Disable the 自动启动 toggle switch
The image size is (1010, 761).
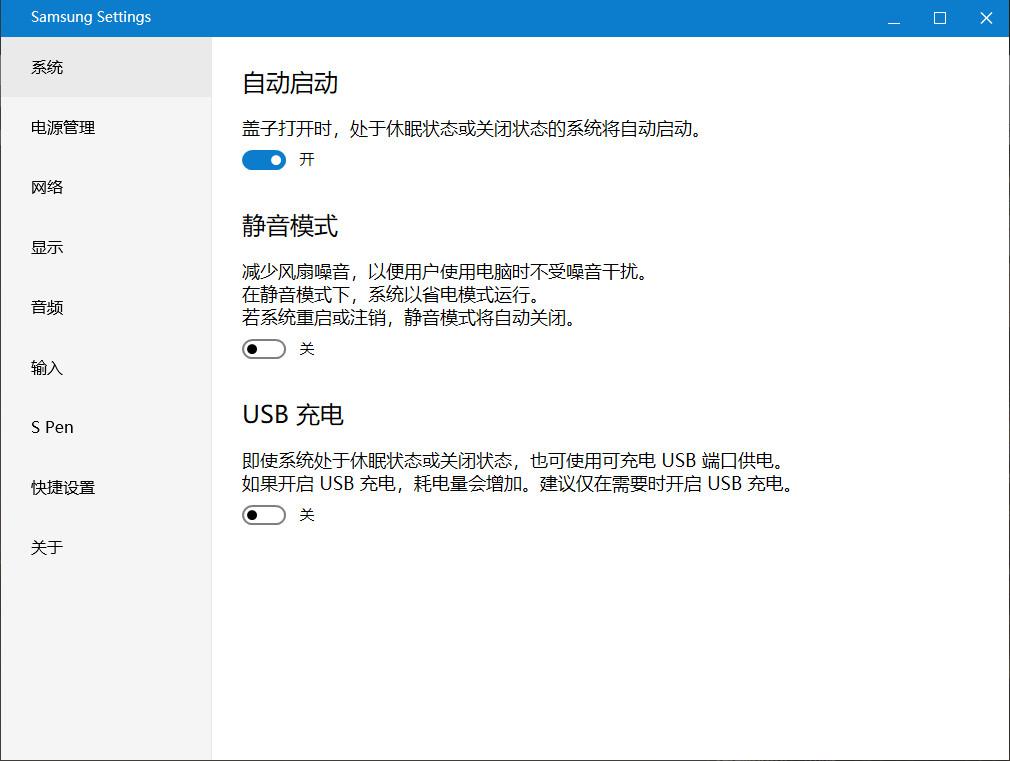(x=263, y=159)
